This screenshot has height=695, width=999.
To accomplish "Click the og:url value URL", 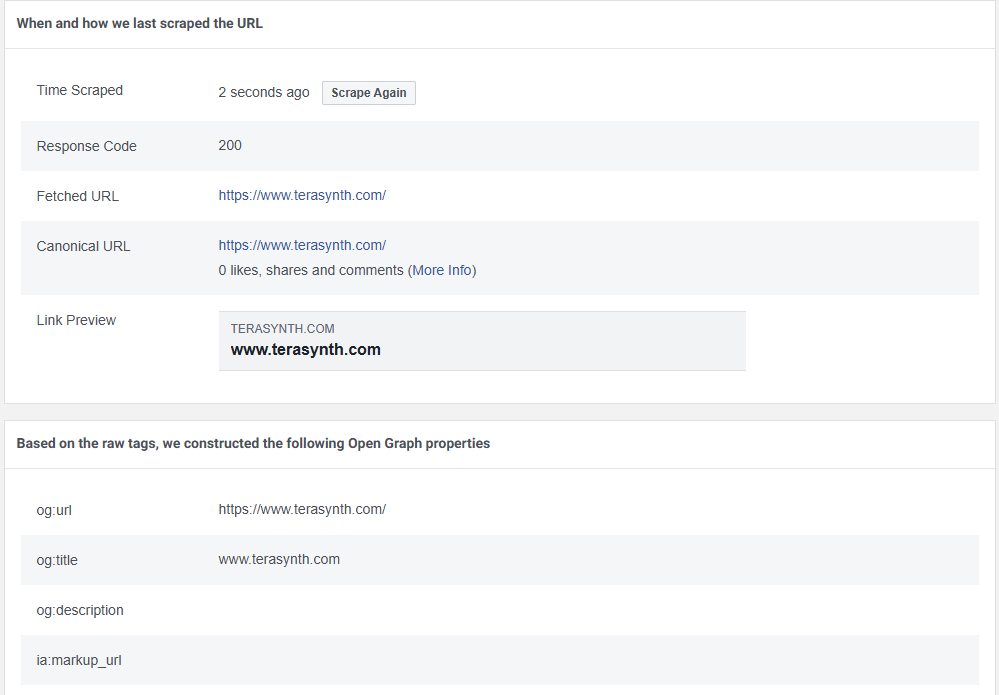I will pyautogui.click(x=302, y=509).
